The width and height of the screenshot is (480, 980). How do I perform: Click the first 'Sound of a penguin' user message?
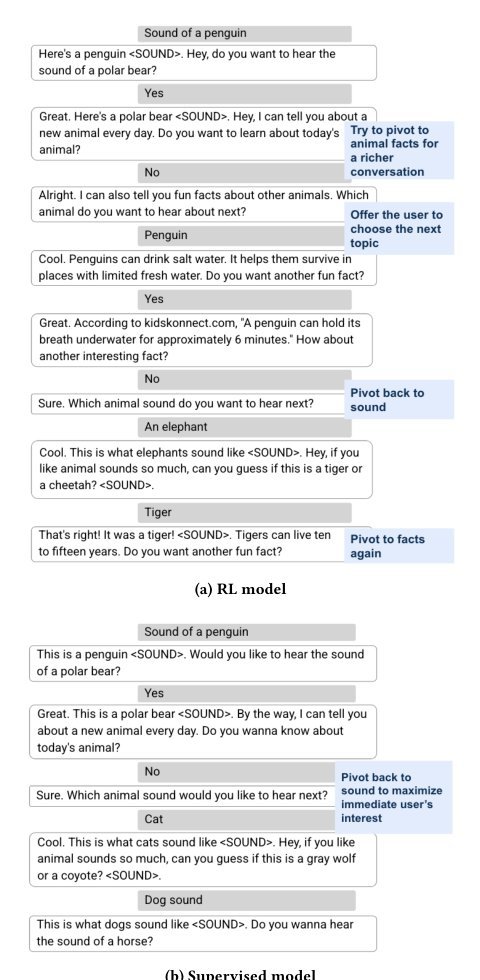pyautogui.click(x=244, y=33)
